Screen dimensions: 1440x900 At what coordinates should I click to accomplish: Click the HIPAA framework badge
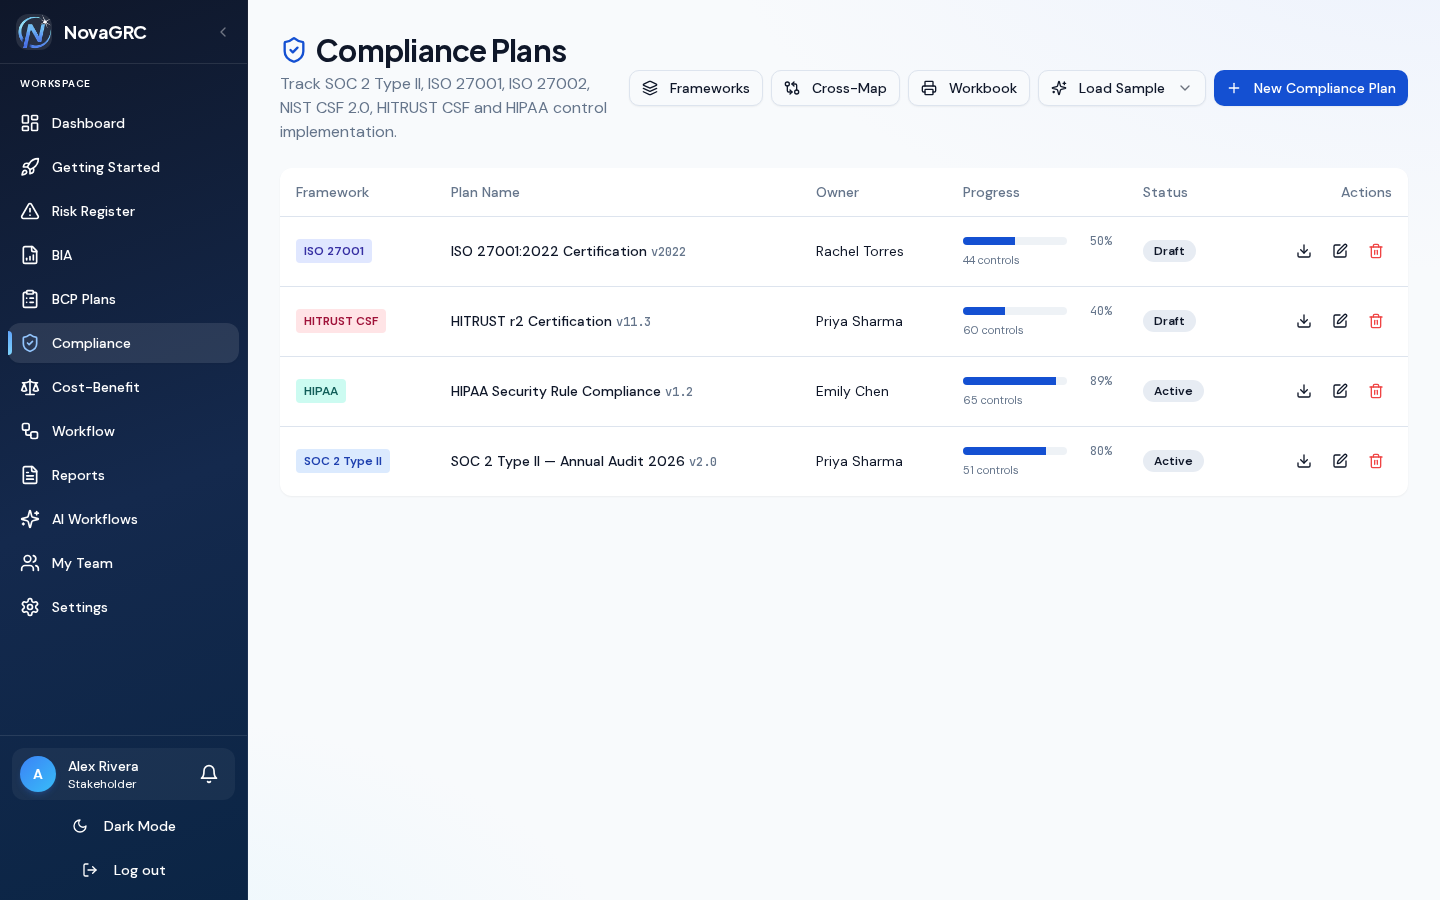[321, 391]
